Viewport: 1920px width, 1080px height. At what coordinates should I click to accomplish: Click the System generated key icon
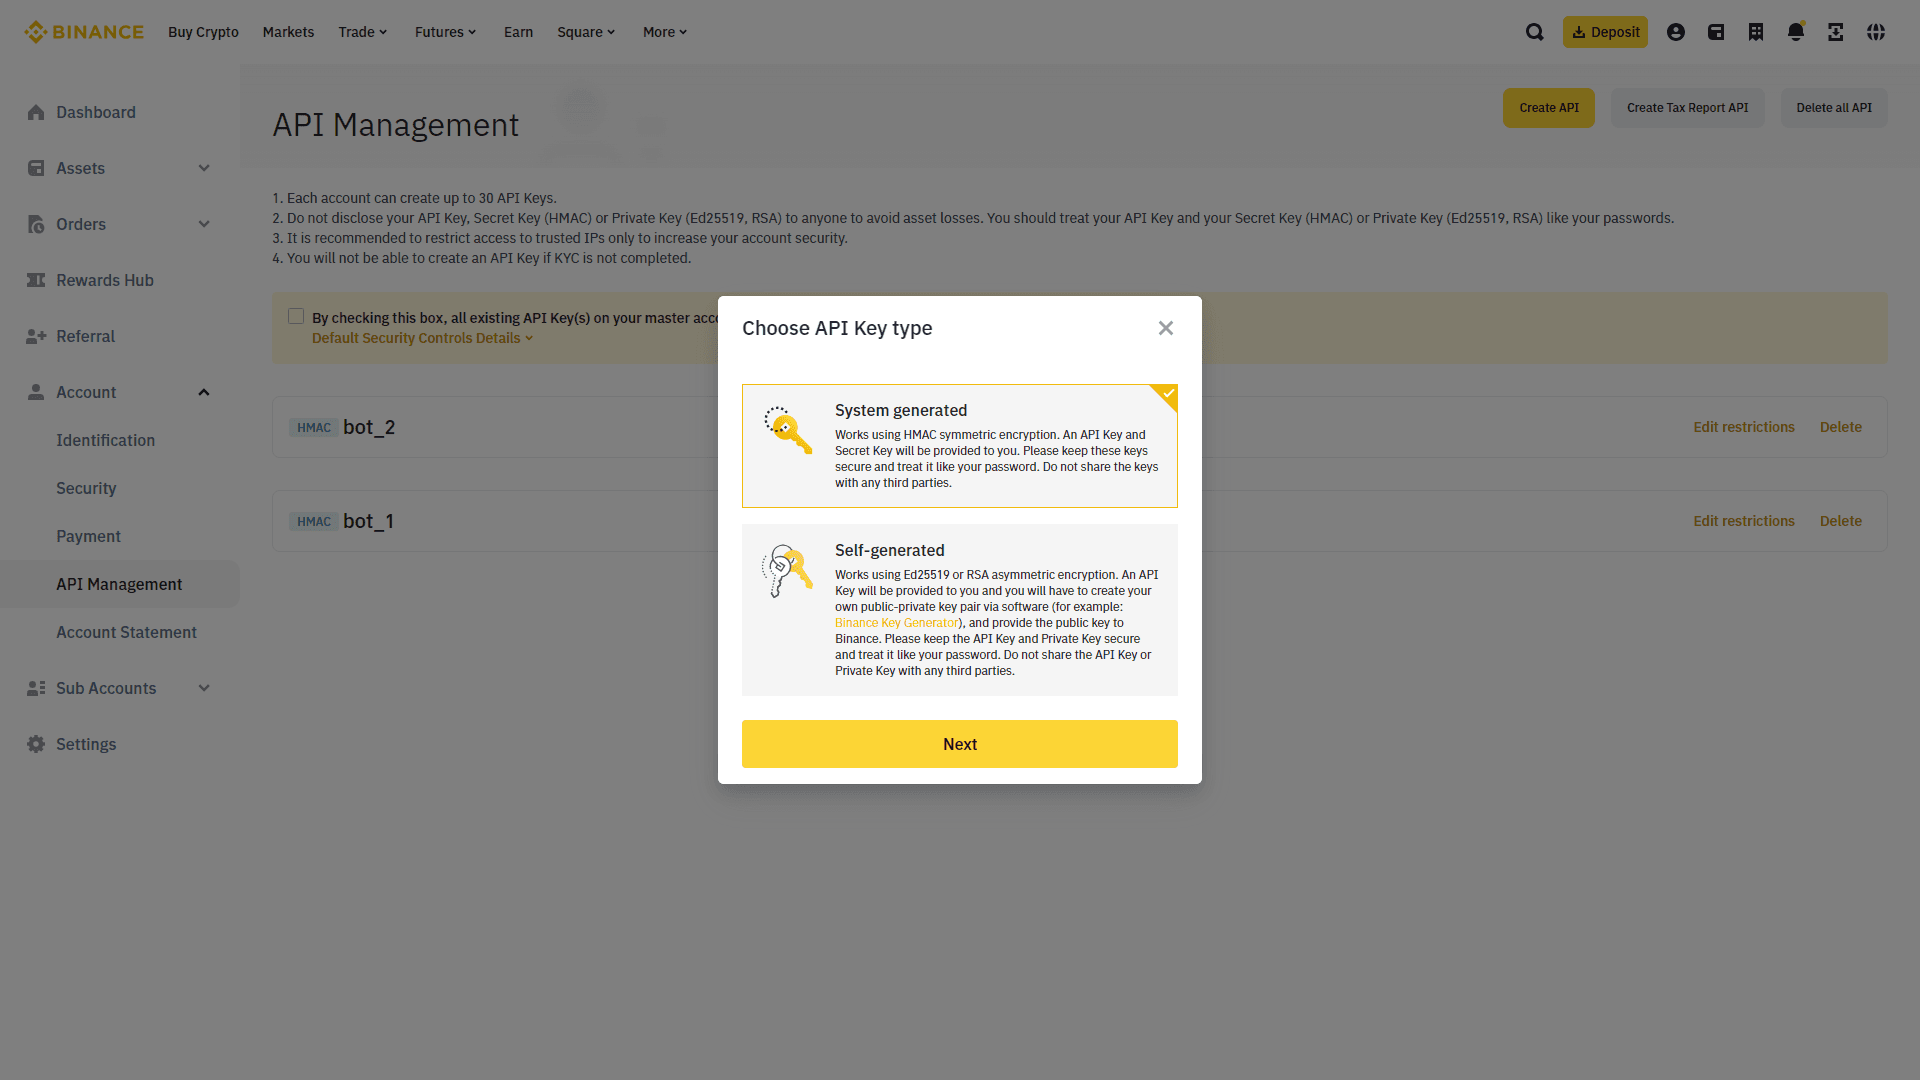pyautogui.click(x=788, y=430)
